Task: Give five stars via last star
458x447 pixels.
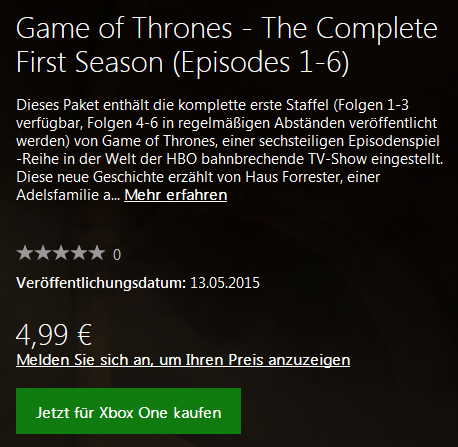Action: coord(97,253)
